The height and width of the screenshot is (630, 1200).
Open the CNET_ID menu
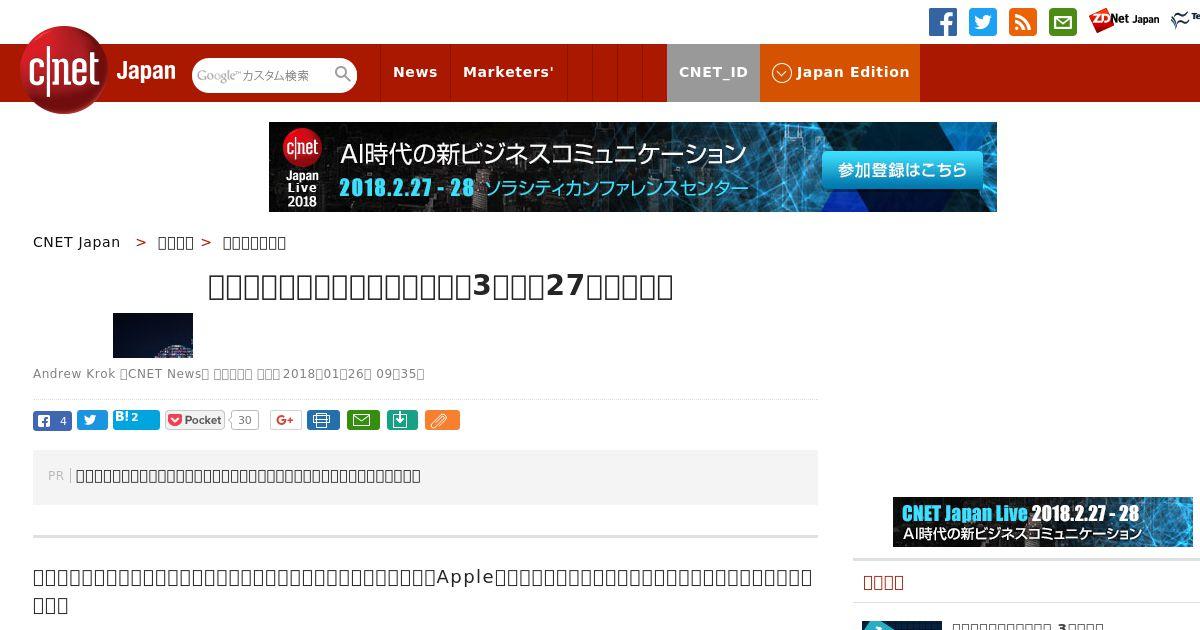tap(713, 73)
